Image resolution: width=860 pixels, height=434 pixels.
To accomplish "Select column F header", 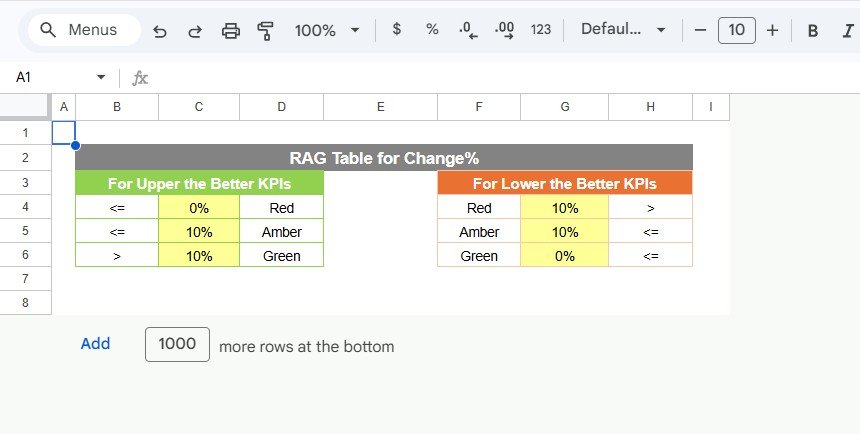I will click(x=479, y=107).
